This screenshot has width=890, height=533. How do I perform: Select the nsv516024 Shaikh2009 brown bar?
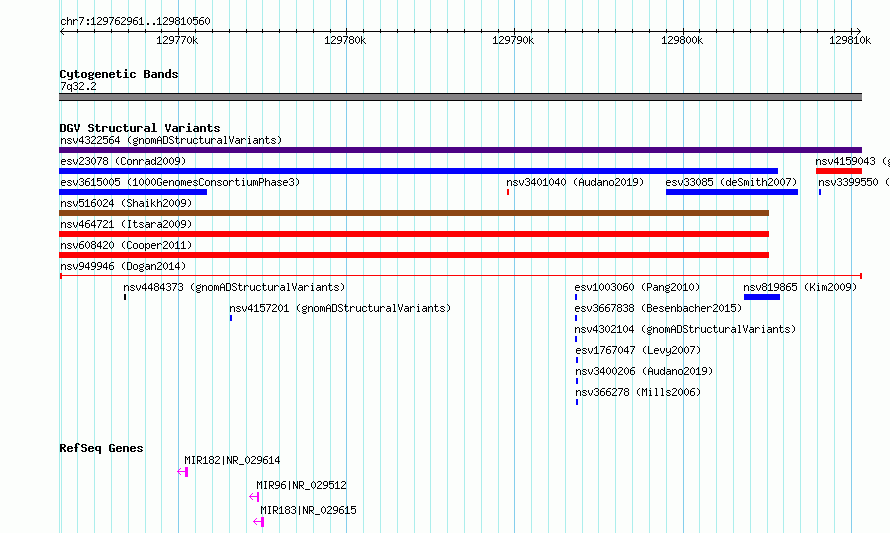414,213
